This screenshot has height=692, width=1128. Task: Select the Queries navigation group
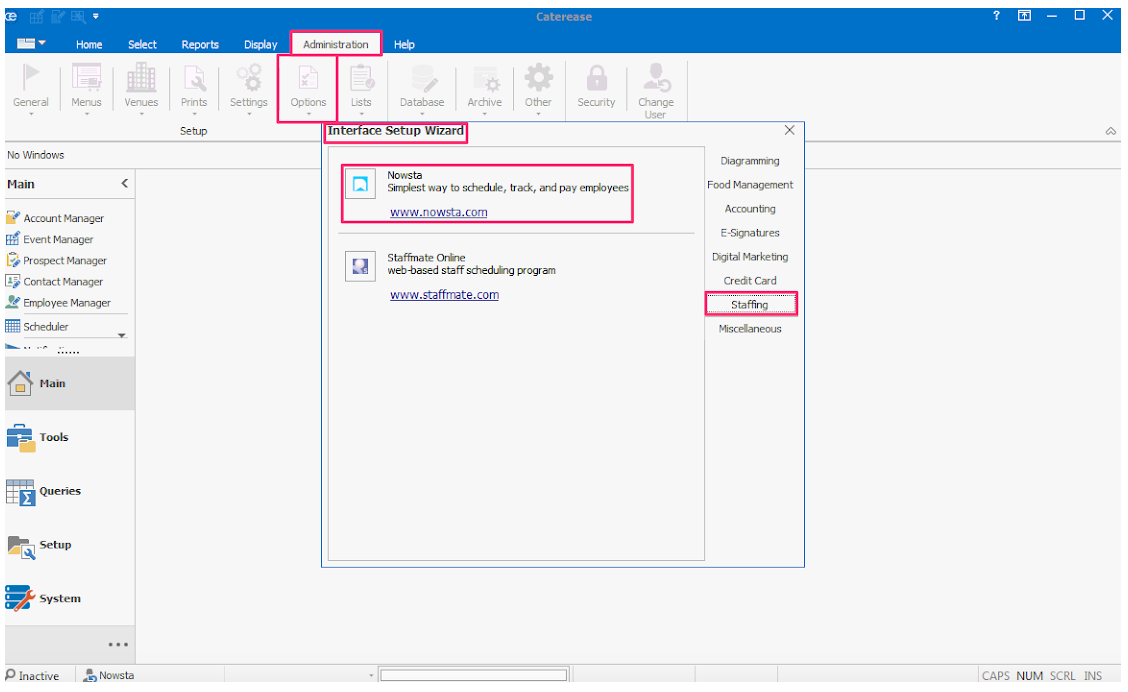pyautogui.click(x=69, y=491)
